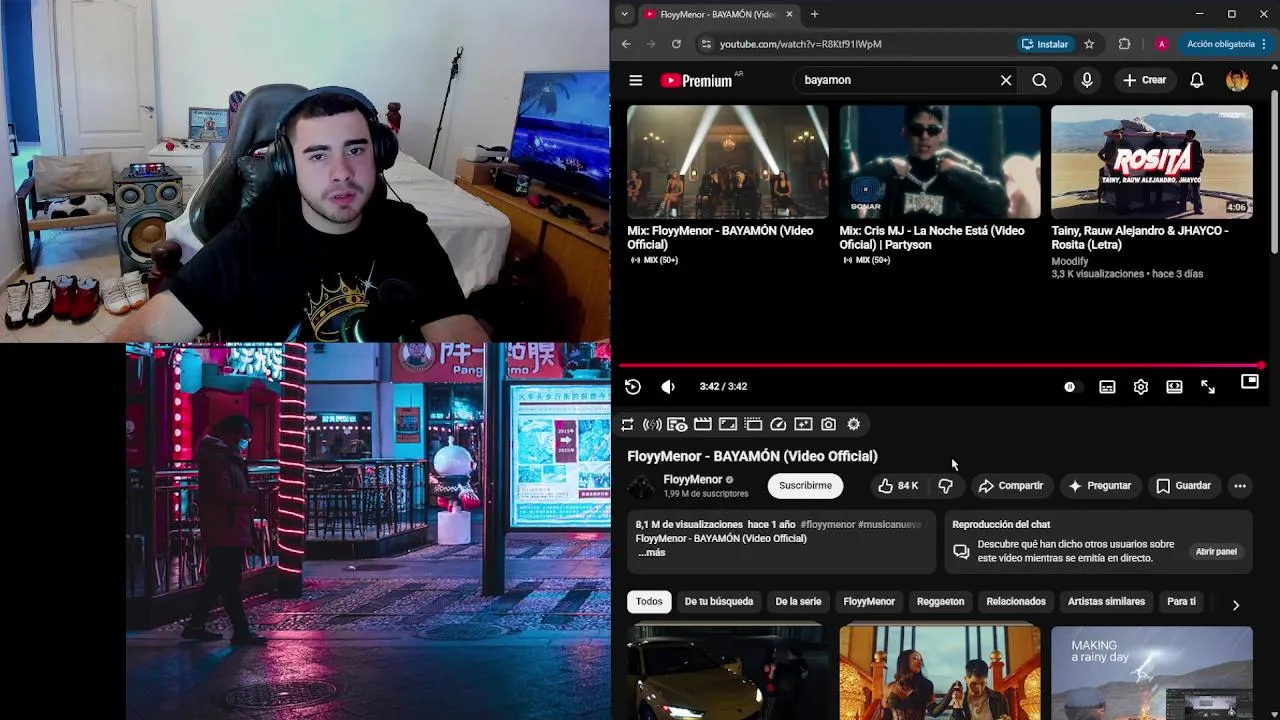Select the De la serie chip
1280x720 pixels.
pyautogui.click(x=798, y=602)
